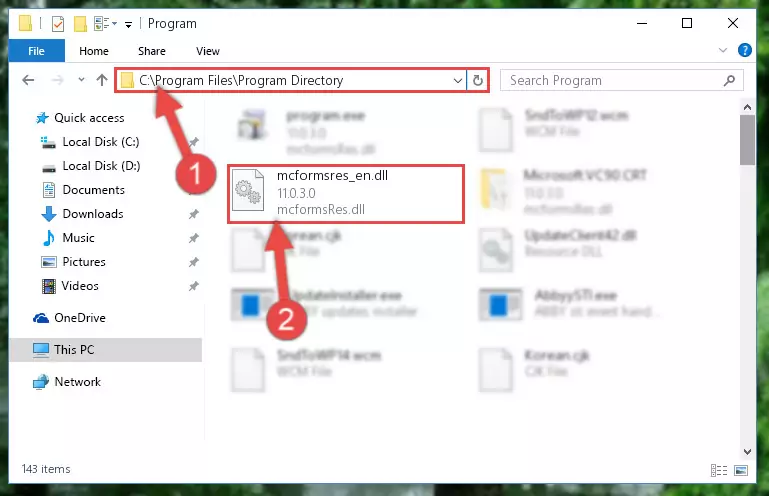Unpin Videos using its pin icon
The height and width of the screenshot is (496, 769).
coord(194,286)
